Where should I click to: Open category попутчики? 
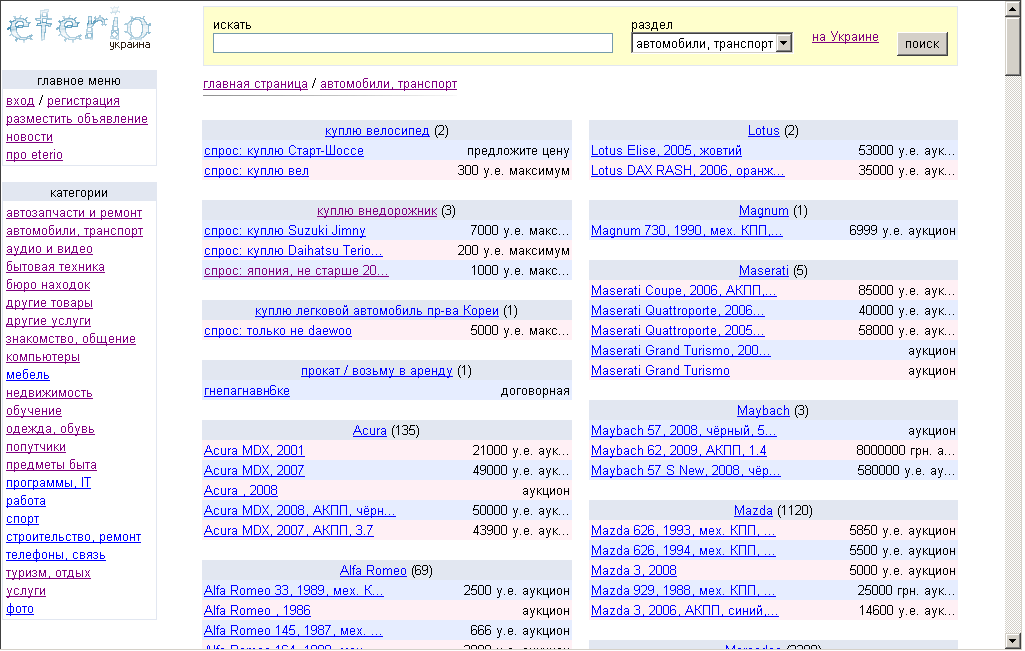[36, 446]
